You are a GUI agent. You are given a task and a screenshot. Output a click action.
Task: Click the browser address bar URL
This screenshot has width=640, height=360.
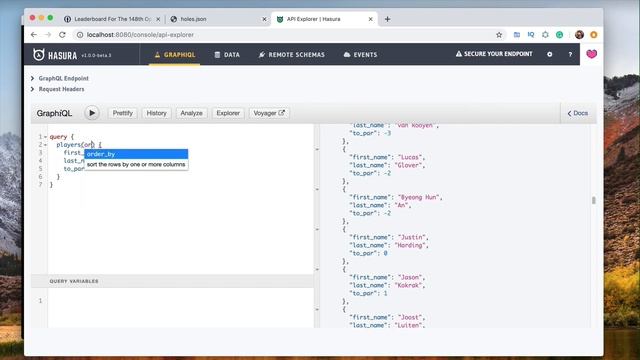click(140, 35)
